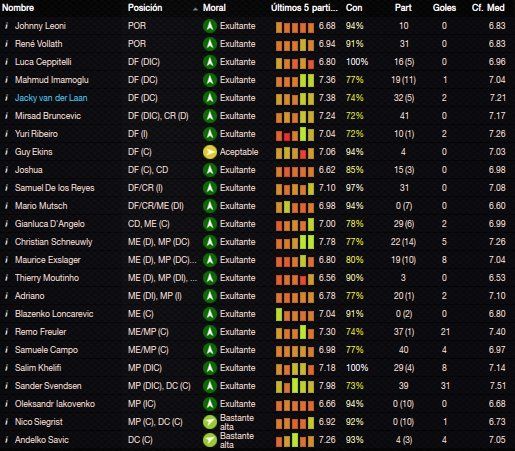Screen dimensions: 515x451
Task: Click Guy Ekins' yellow Aceptable morale icon
Action: 210,152
